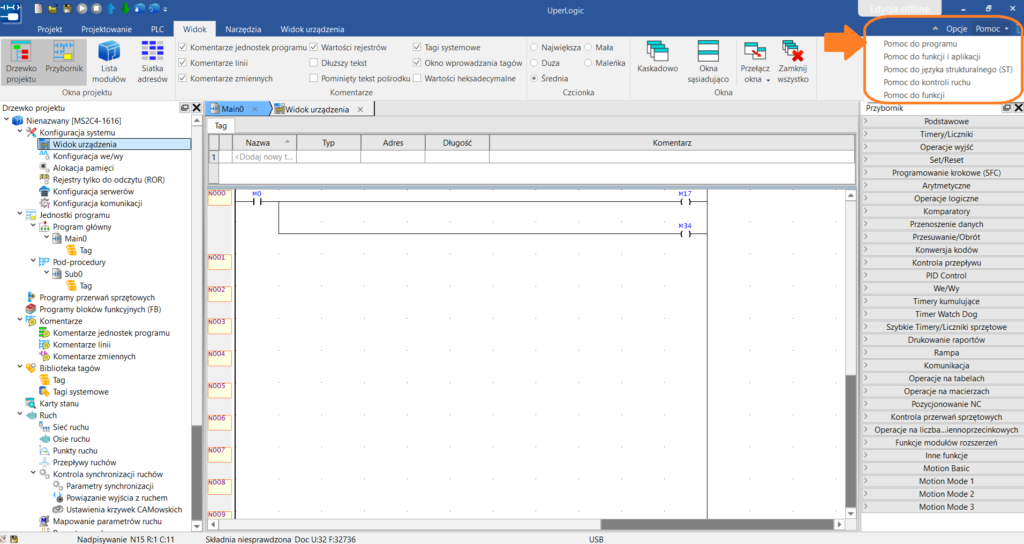Click the Dodaj nowy tag input cell
This screenshot has width=1024, height=544.
(x=264, y=157)
